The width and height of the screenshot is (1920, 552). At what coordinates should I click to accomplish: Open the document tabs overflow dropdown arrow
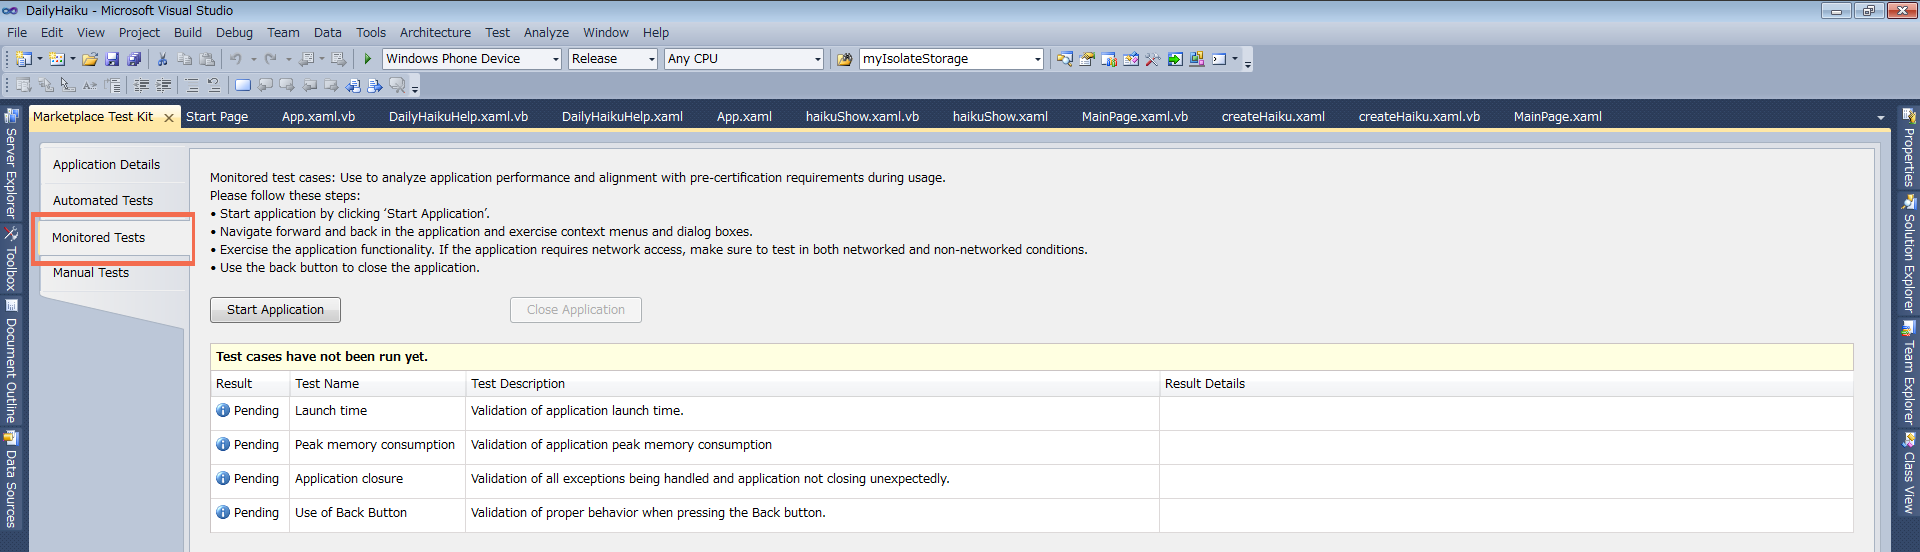coord(1881,118)
